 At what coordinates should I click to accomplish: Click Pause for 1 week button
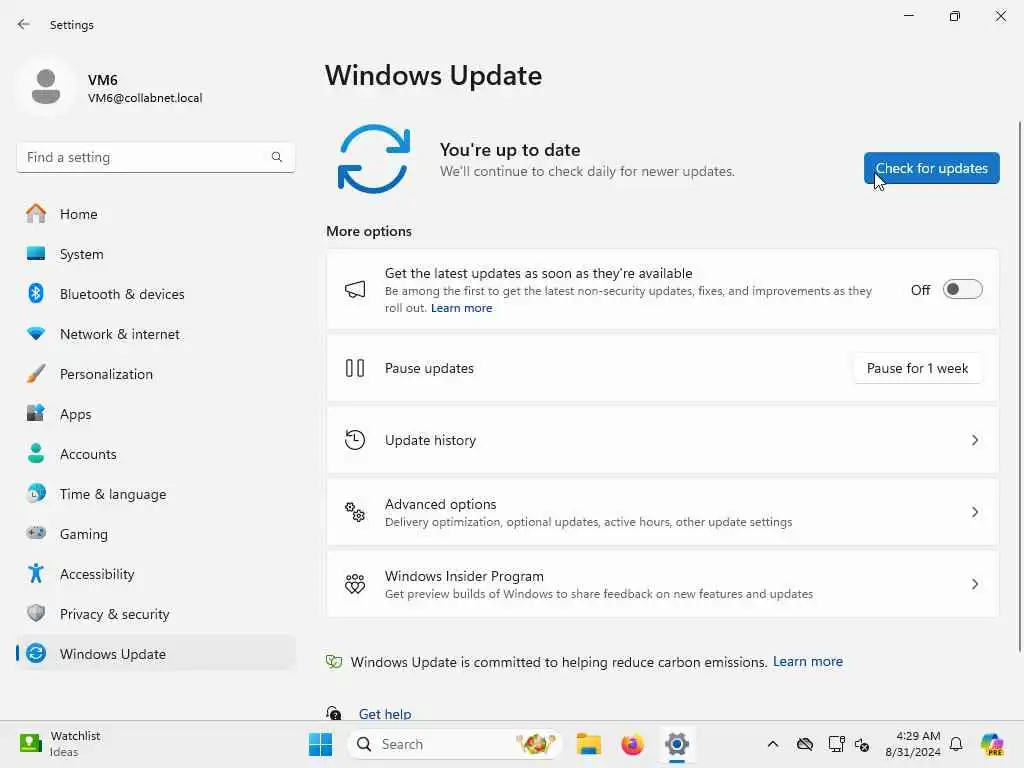click(x=917, y=368)
